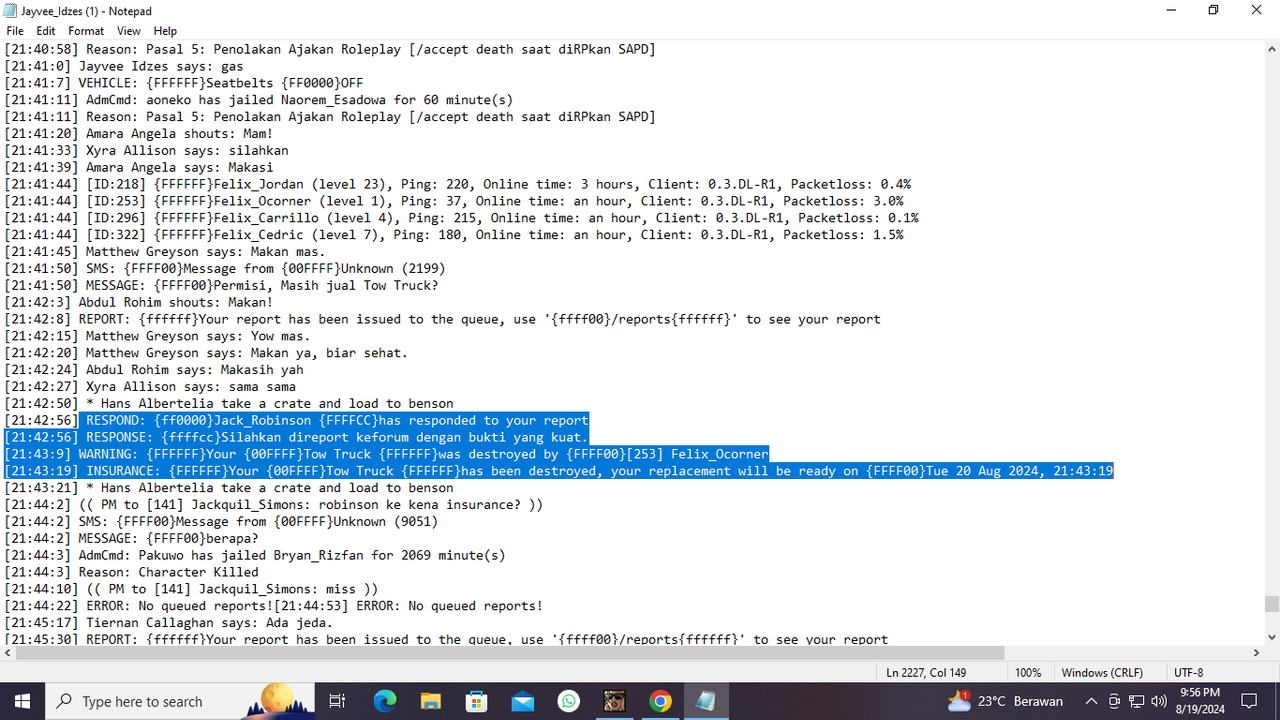Click highlighted INSURANCE replacement line

click(x=559, y=471)
